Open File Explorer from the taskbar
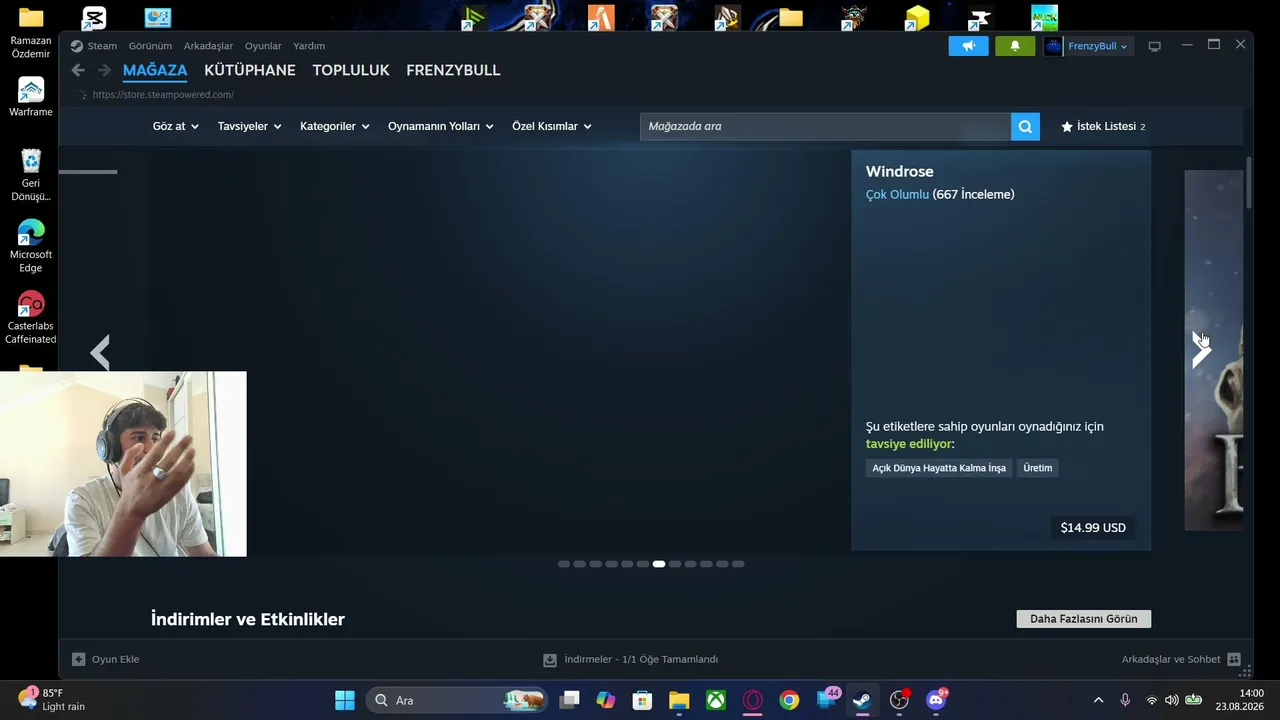Viewport: 1280px width, 720px height. pos(679,700)
